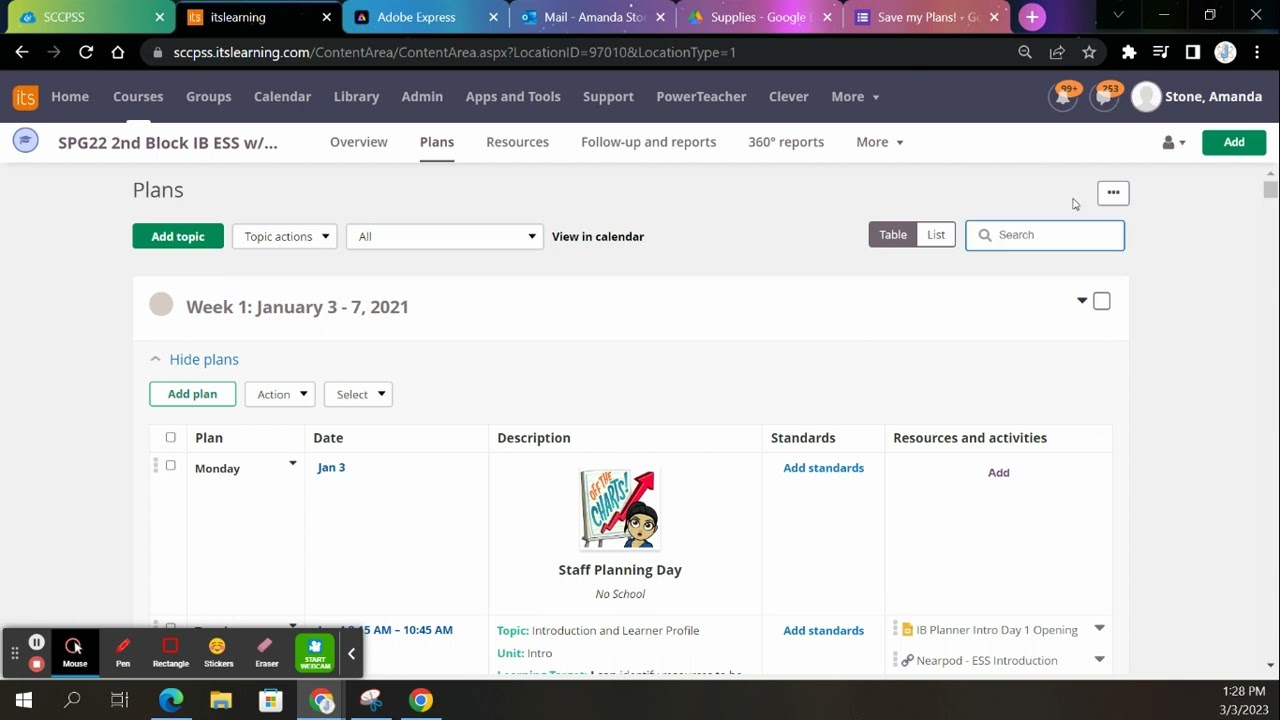Switch to Table view
The image size is (1280, 720).
[893, 235]
